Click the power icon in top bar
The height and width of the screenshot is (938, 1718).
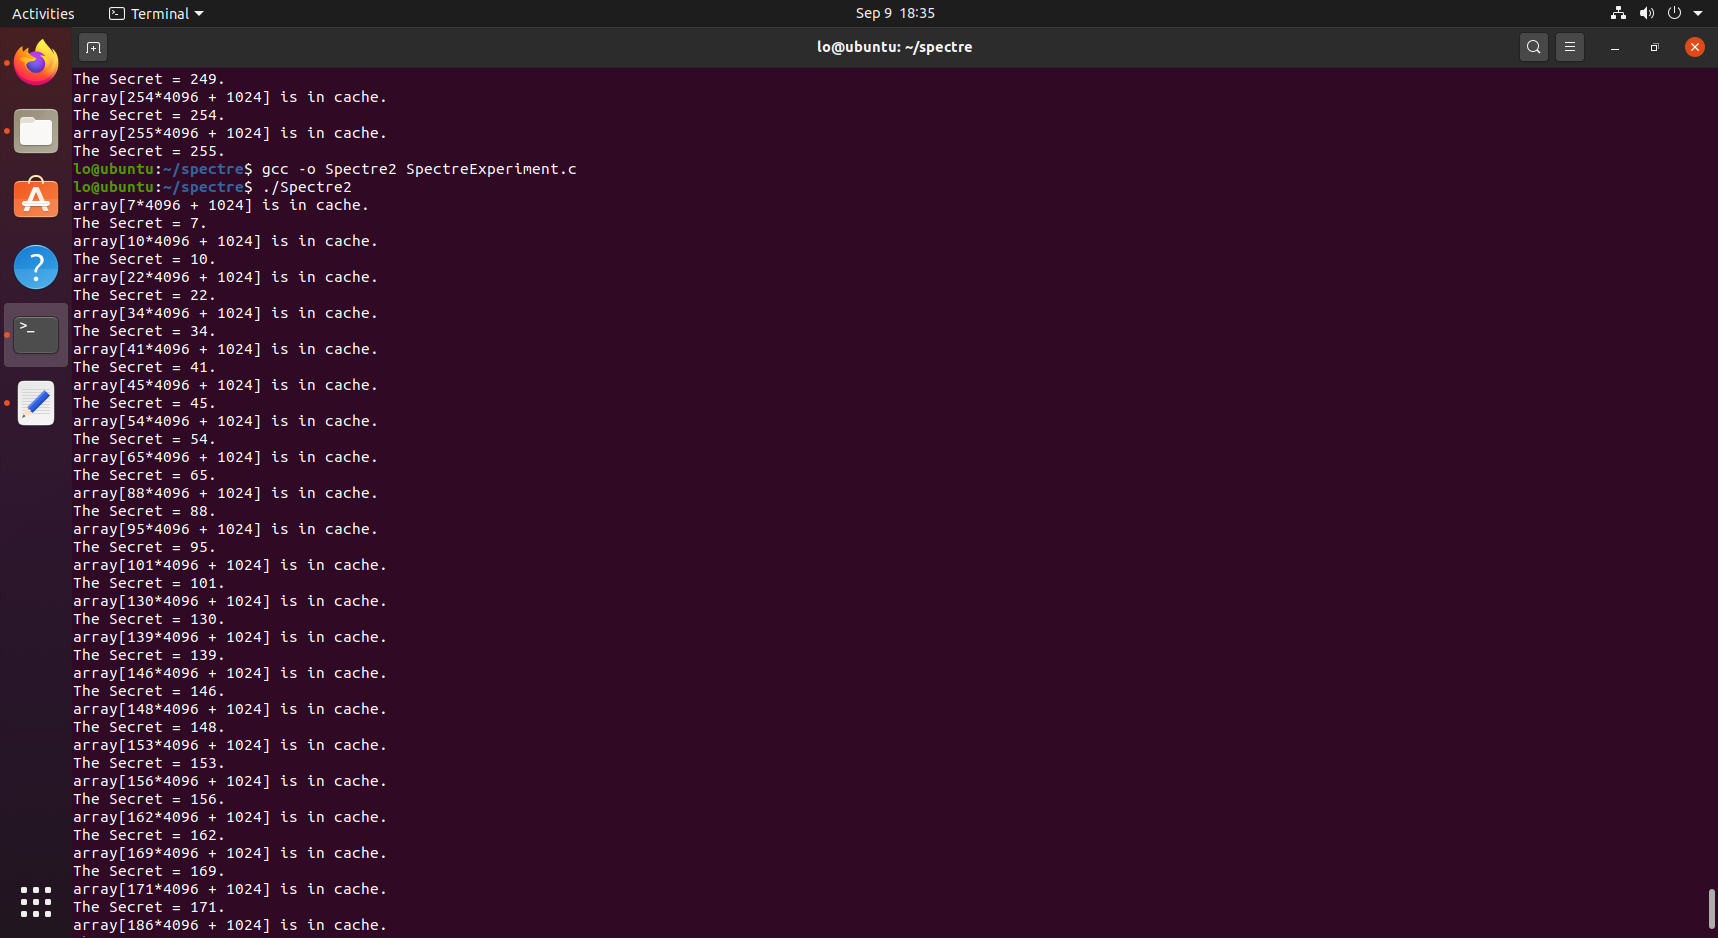(1674, 13)
